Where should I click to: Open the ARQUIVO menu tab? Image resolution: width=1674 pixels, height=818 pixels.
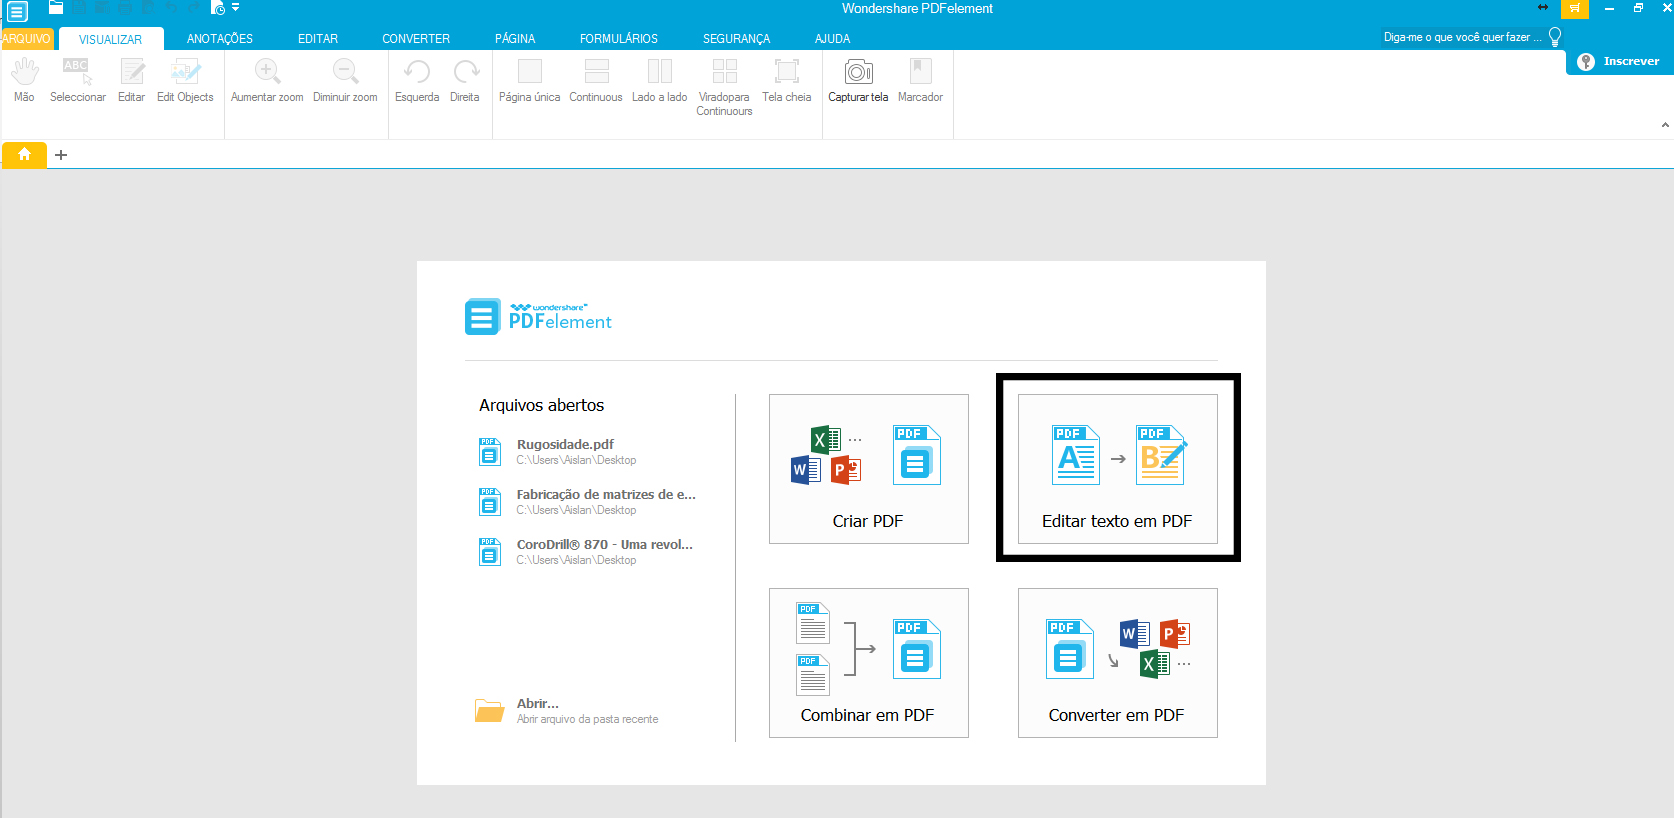(26, 39)
